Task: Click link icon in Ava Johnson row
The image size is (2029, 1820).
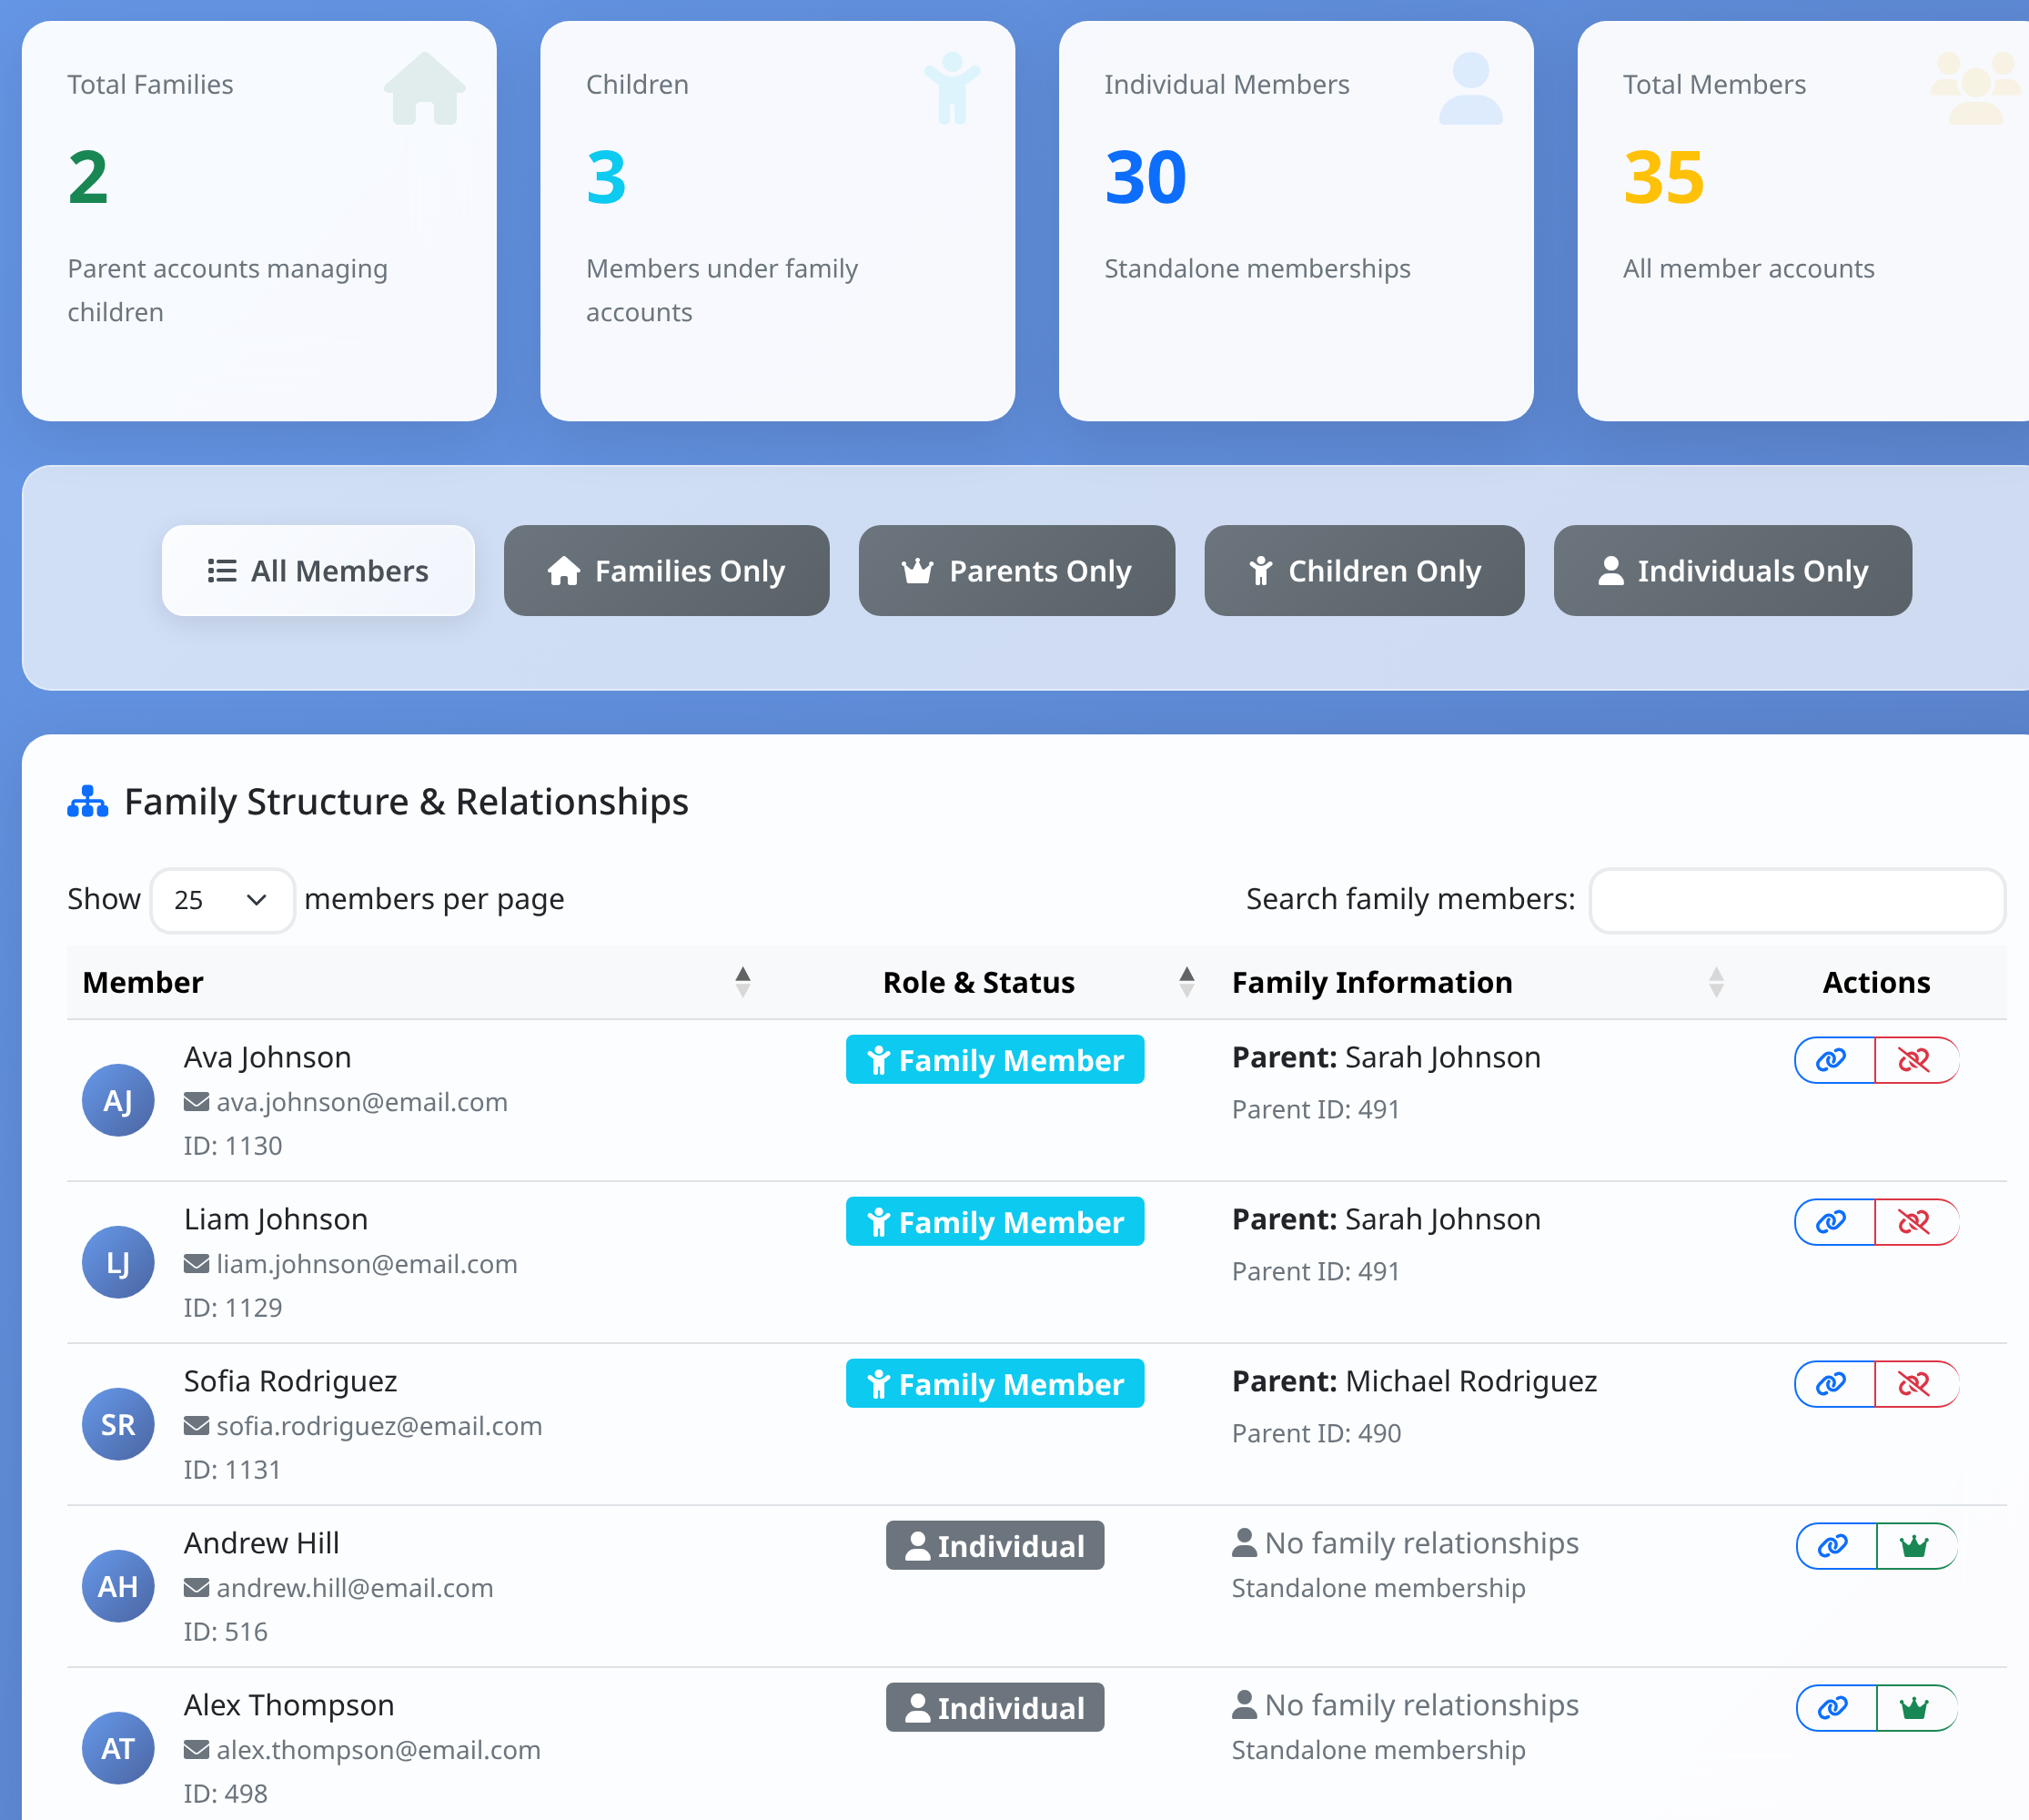Action: 1834,1060
